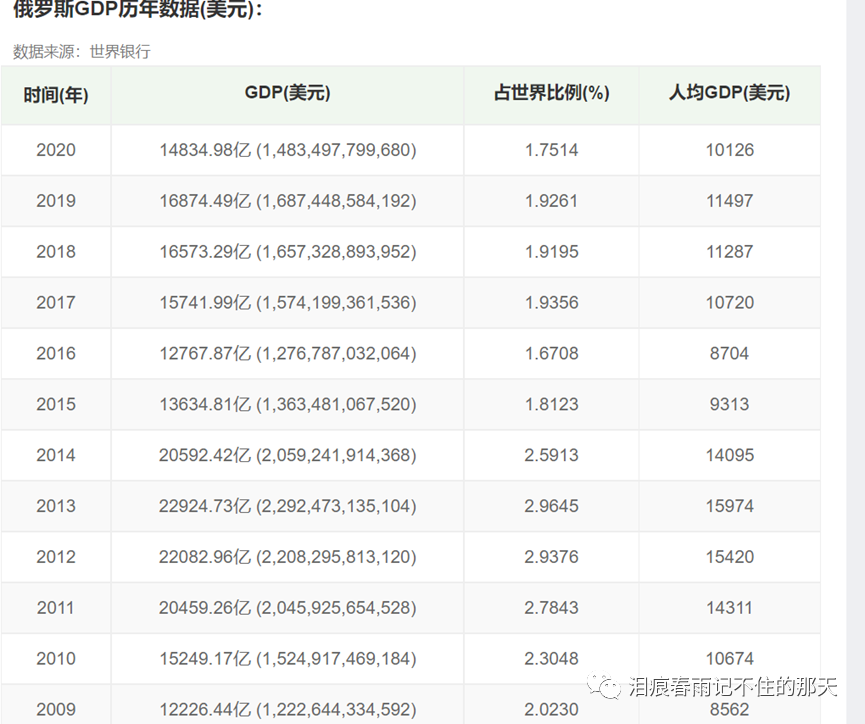Click the 俄罗斯GDP历年数据 heading

[137, 8]
